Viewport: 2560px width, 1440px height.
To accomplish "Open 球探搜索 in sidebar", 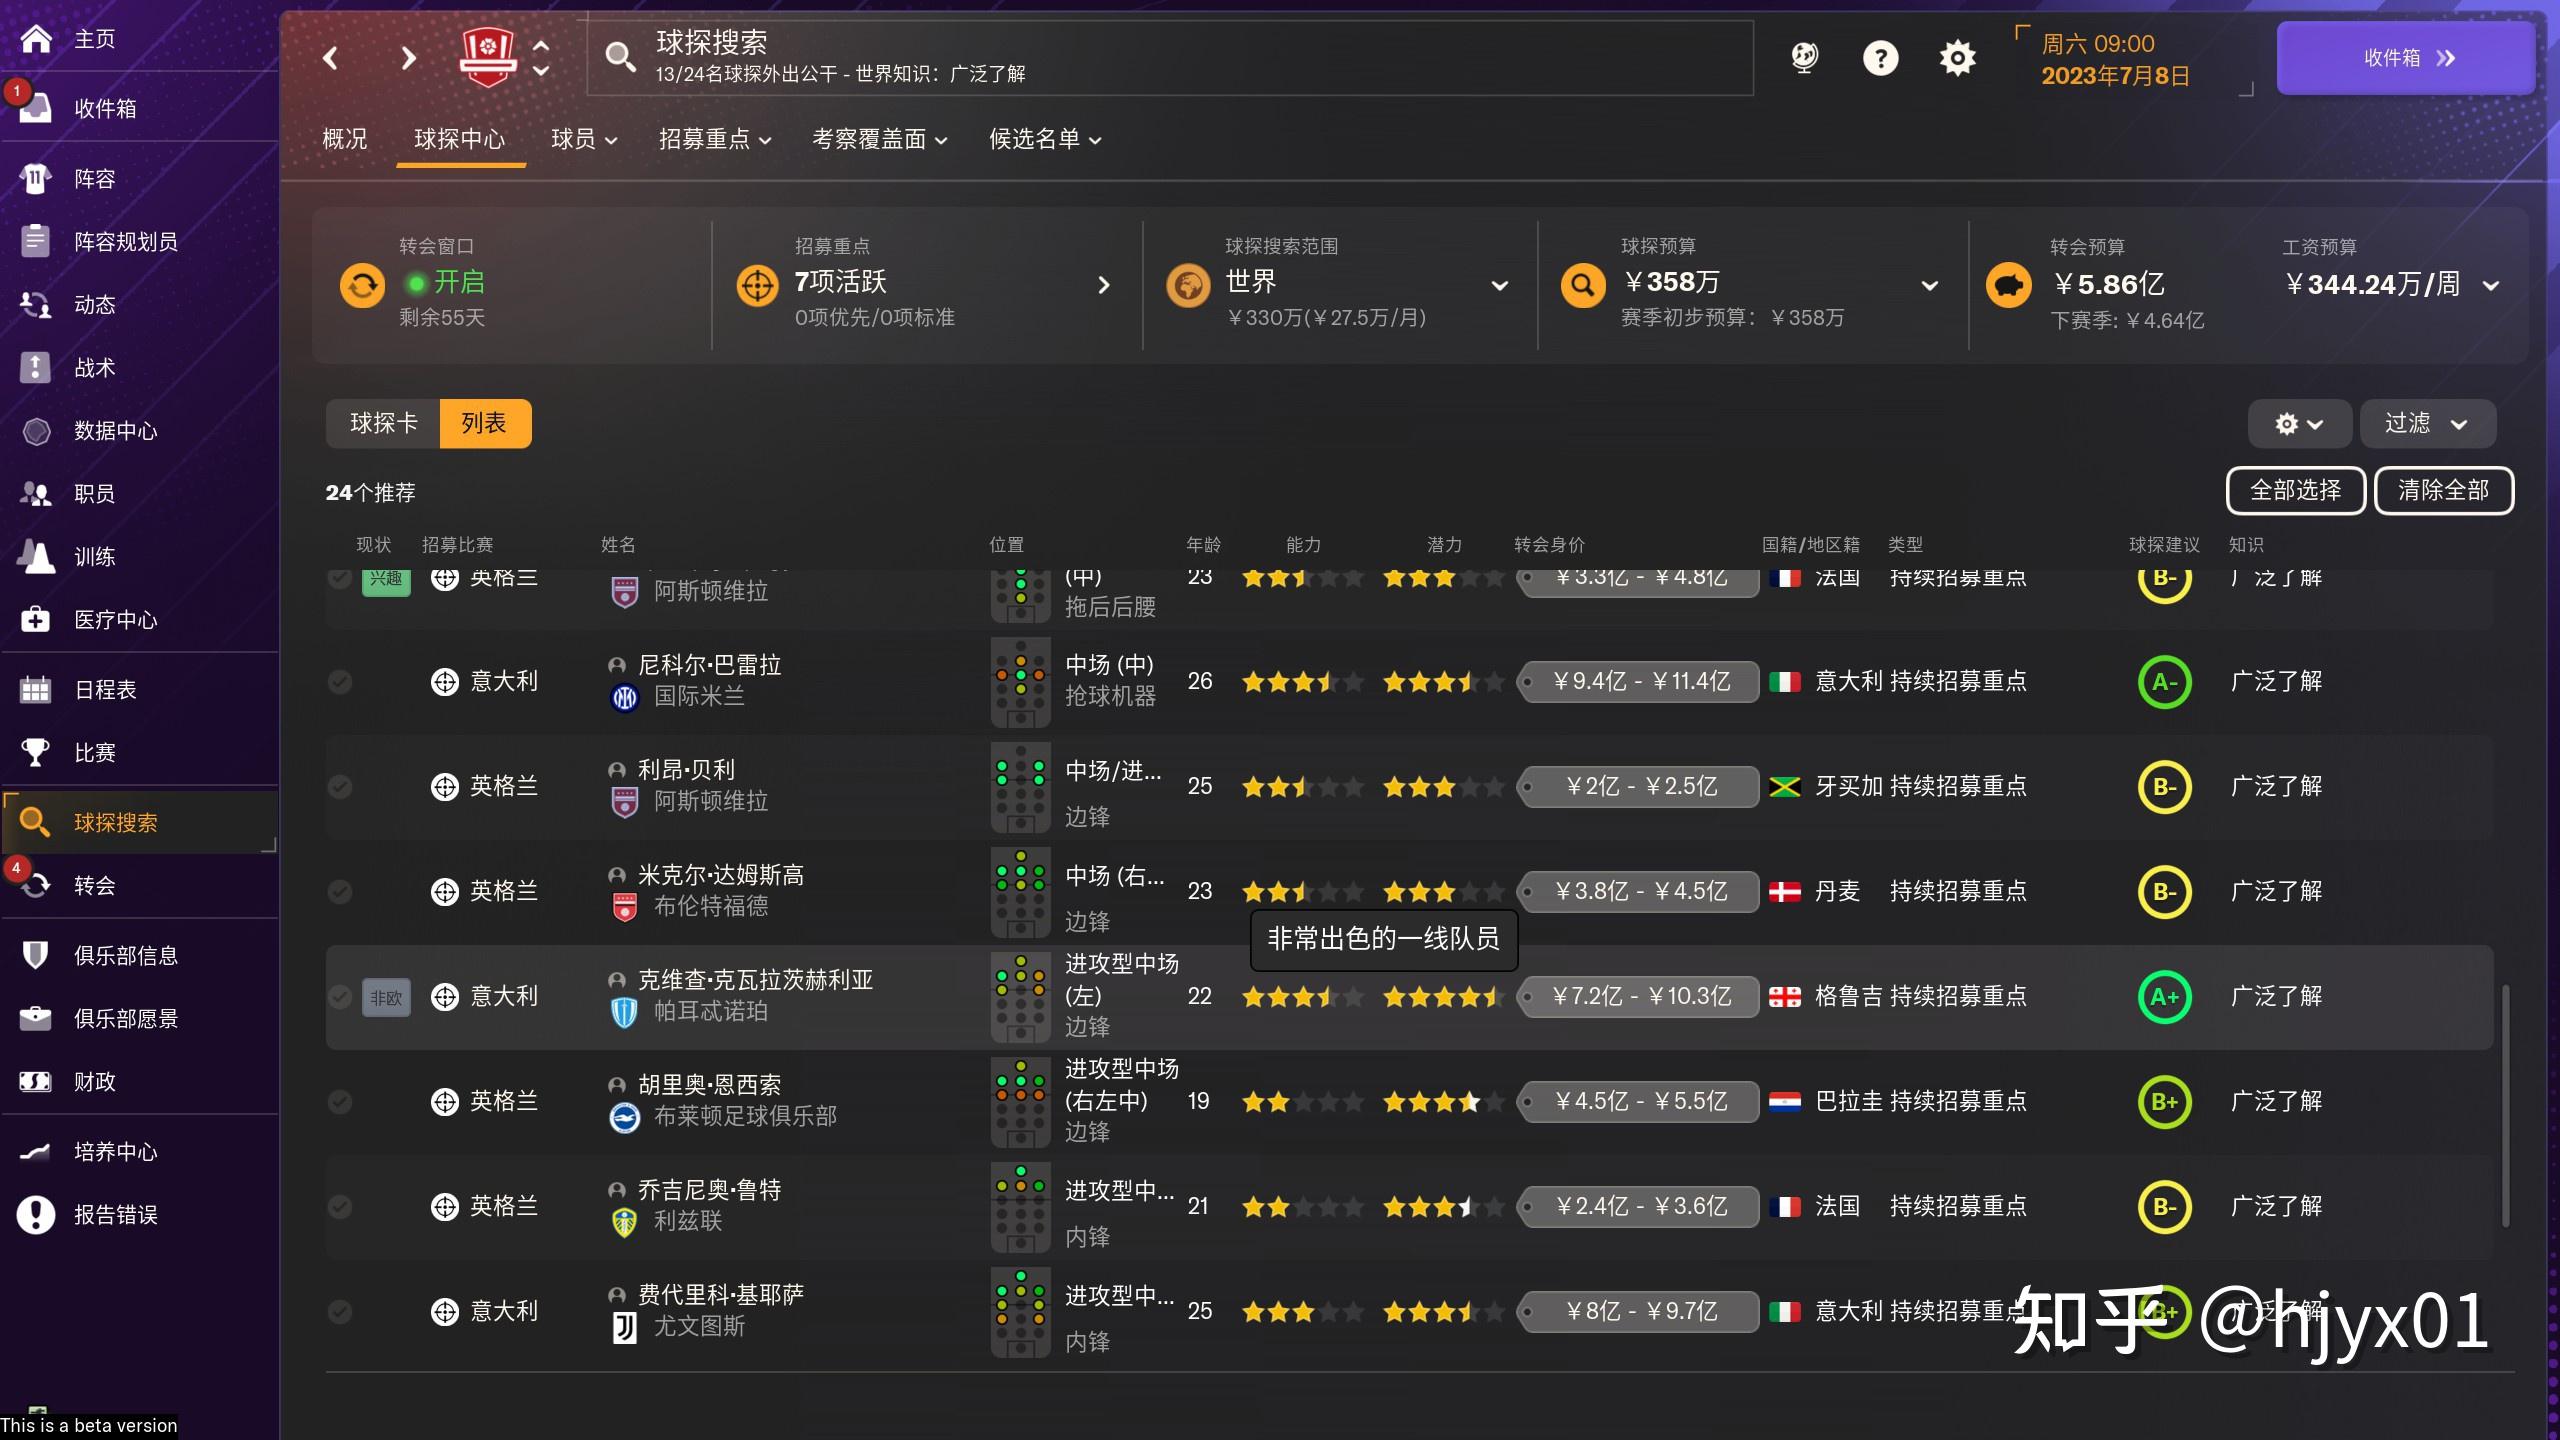I will 140,822.
